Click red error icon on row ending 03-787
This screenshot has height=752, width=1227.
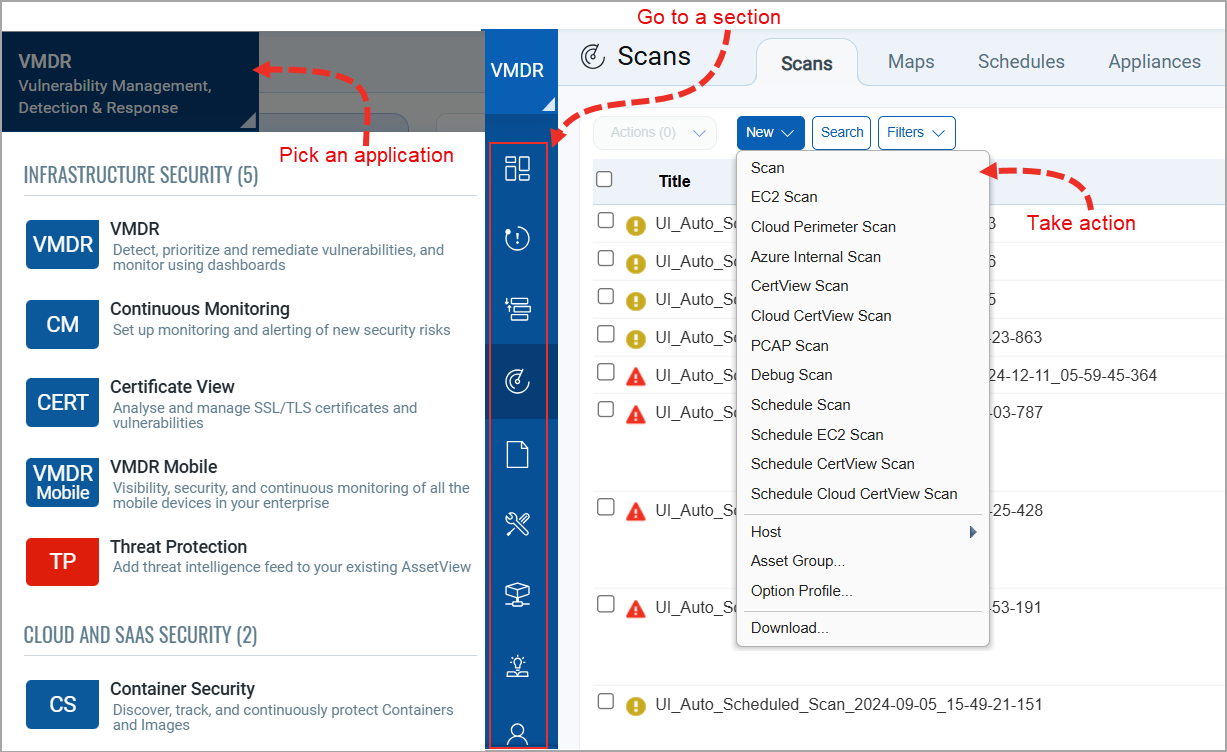click(x=635, y=414)
